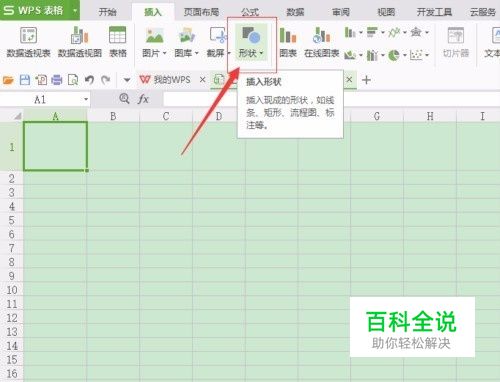Redo the last action

(x=106, y=80)
